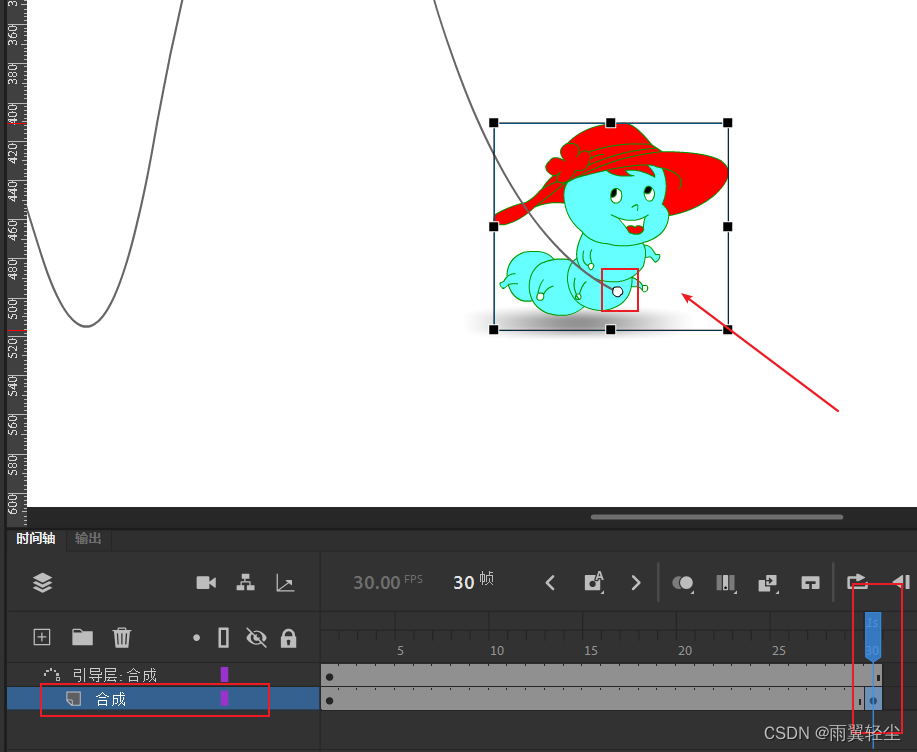Insert auto keyframe button

(594, 582)
